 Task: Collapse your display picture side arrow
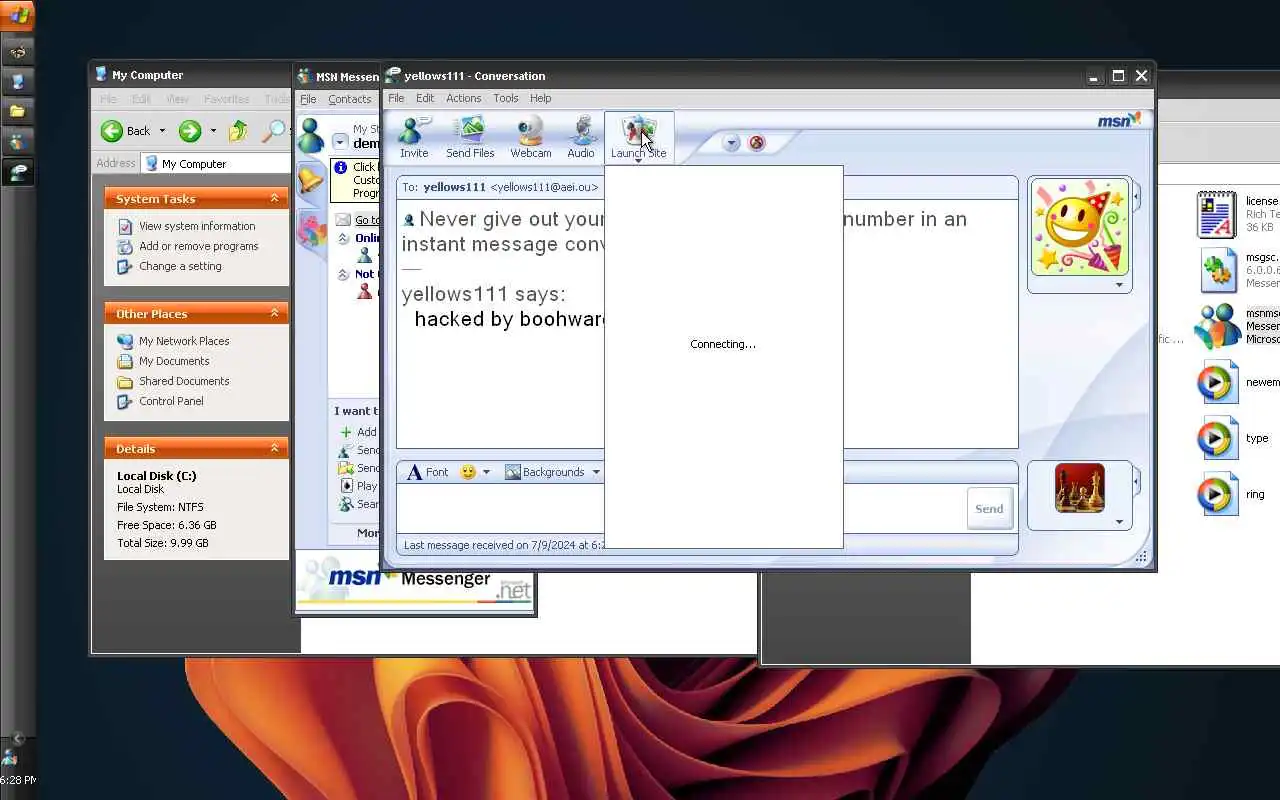[1136, 482]
